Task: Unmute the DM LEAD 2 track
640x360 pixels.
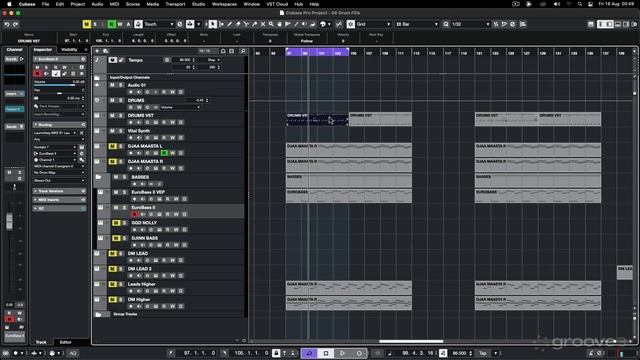Action: [x=112, y=269]
